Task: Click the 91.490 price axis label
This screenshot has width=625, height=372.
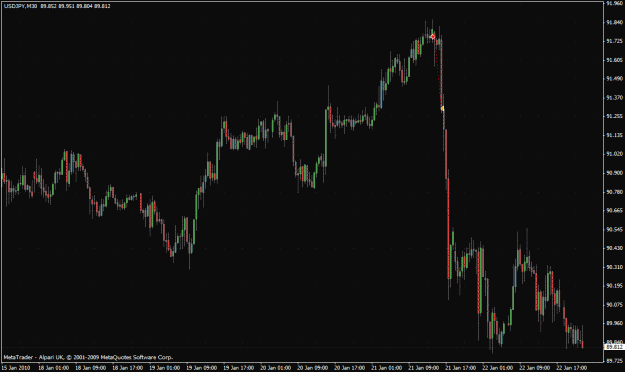Action: [614, 79]
